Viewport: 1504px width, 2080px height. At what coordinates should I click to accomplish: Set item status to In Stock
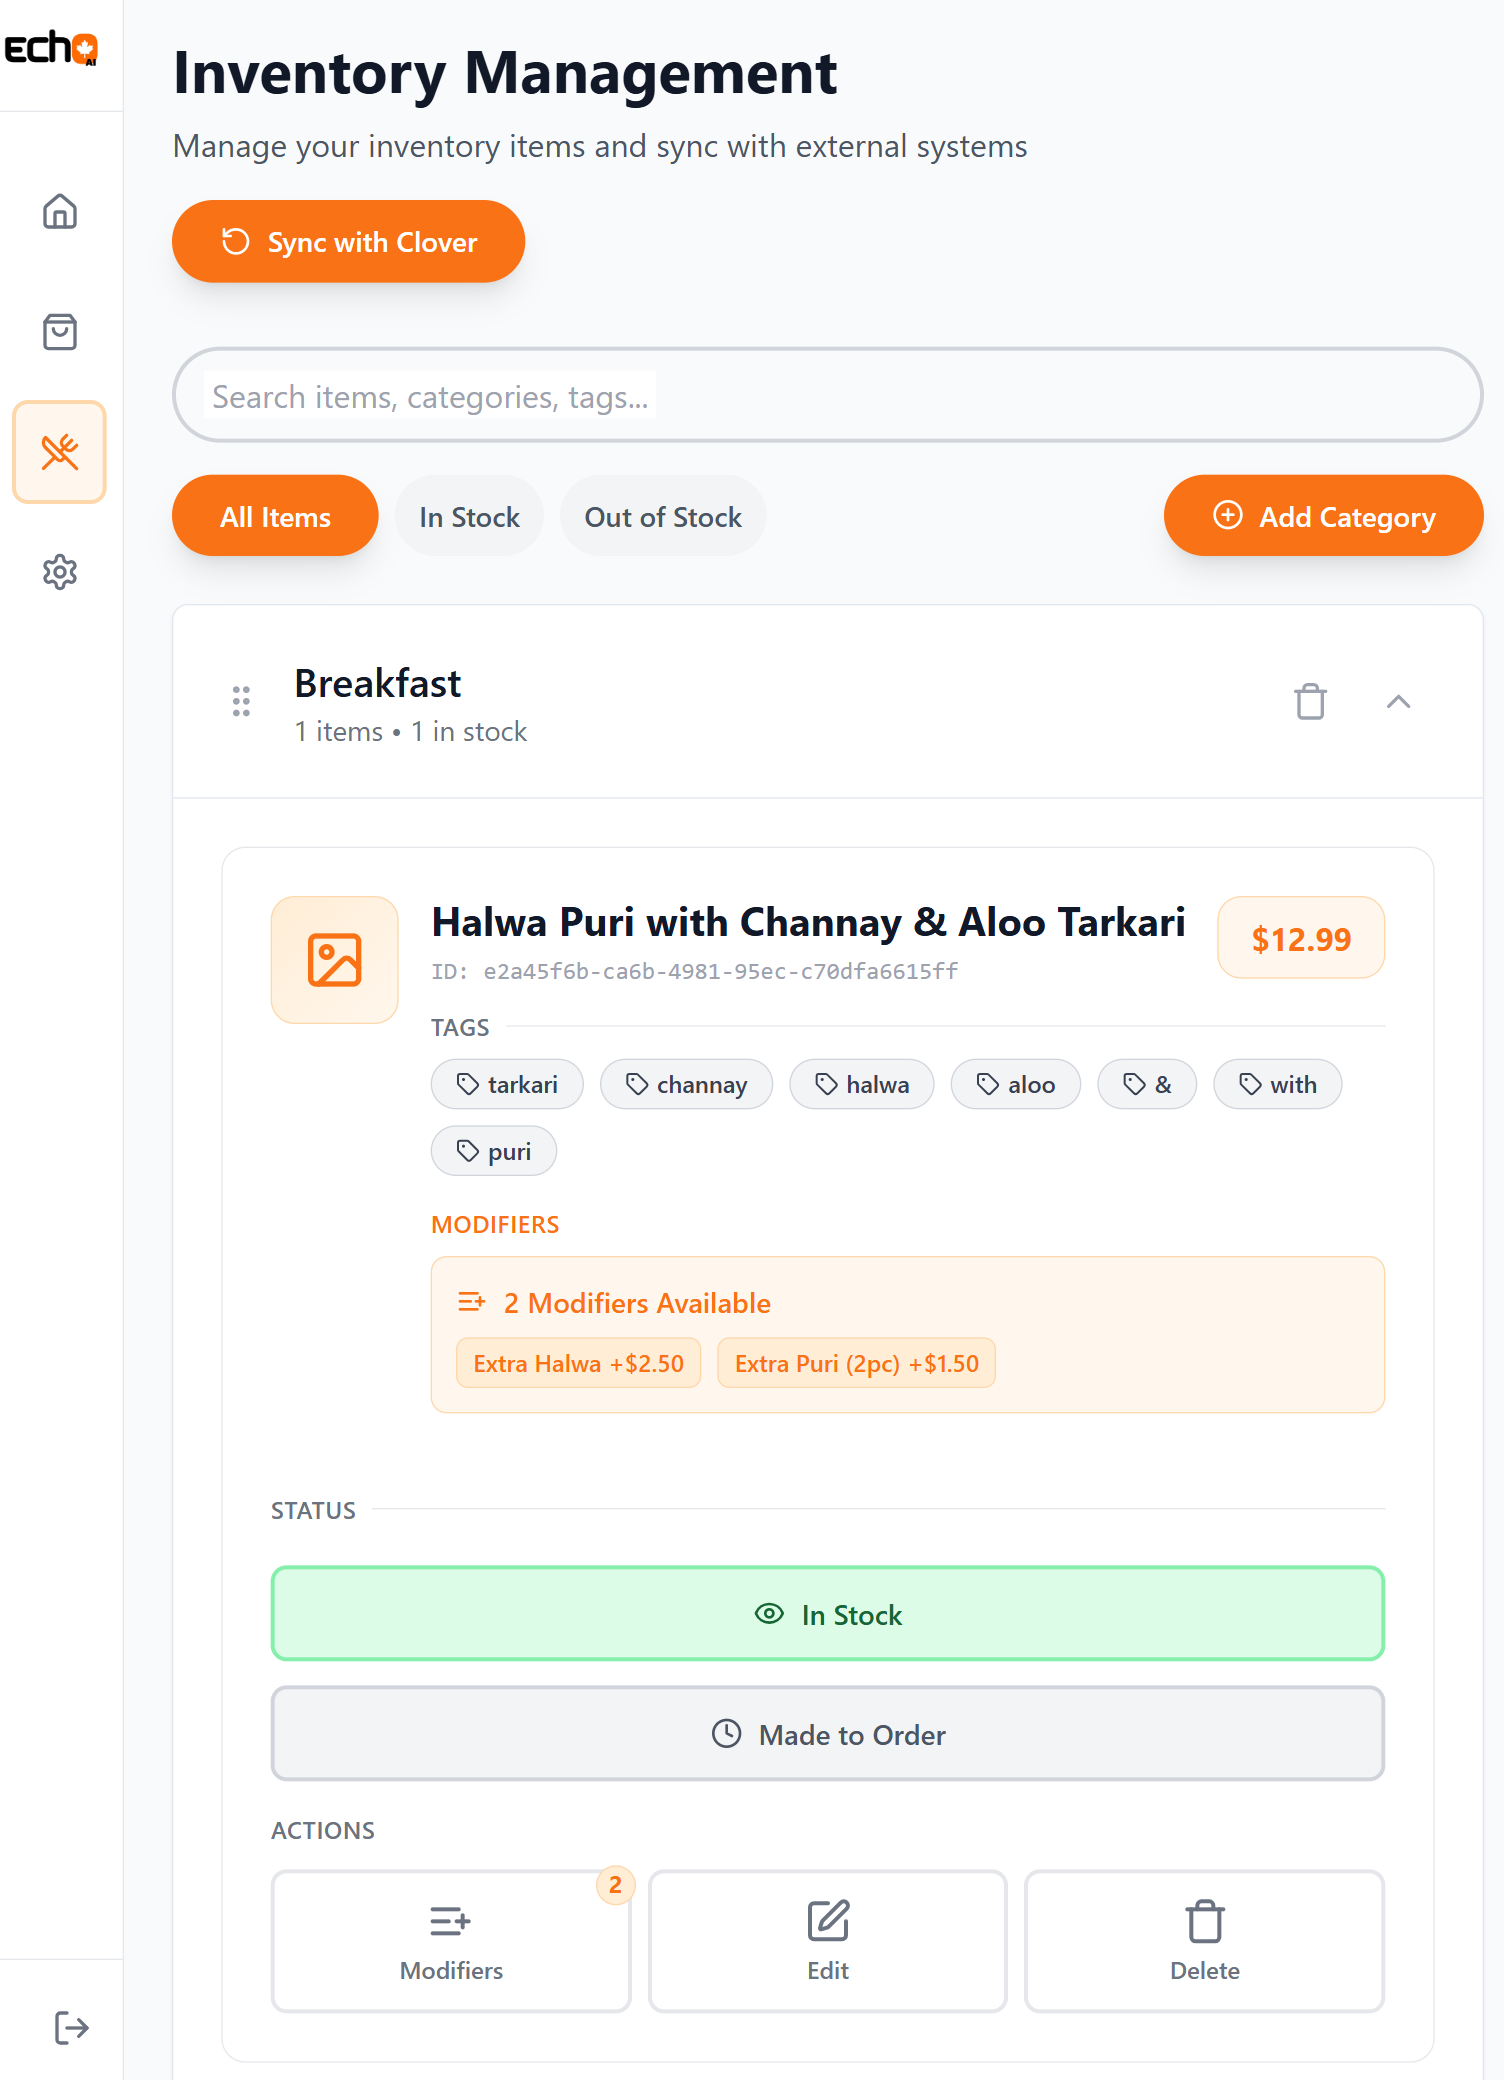827,1613
